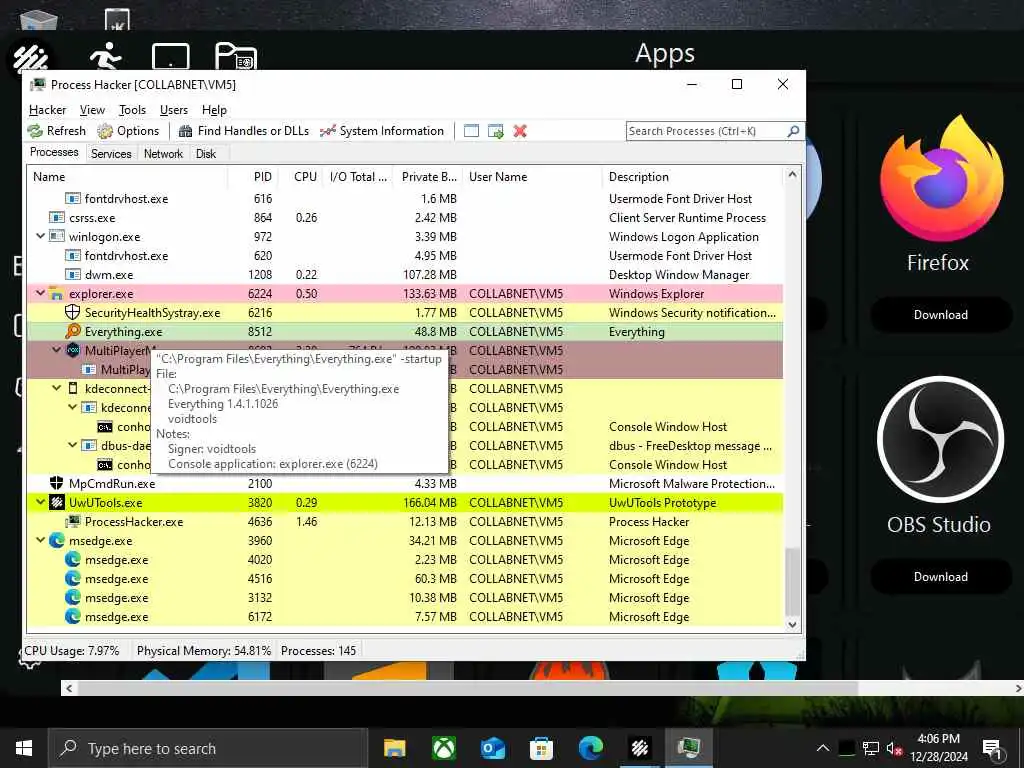Sort by the Description column header

(692, 177)
